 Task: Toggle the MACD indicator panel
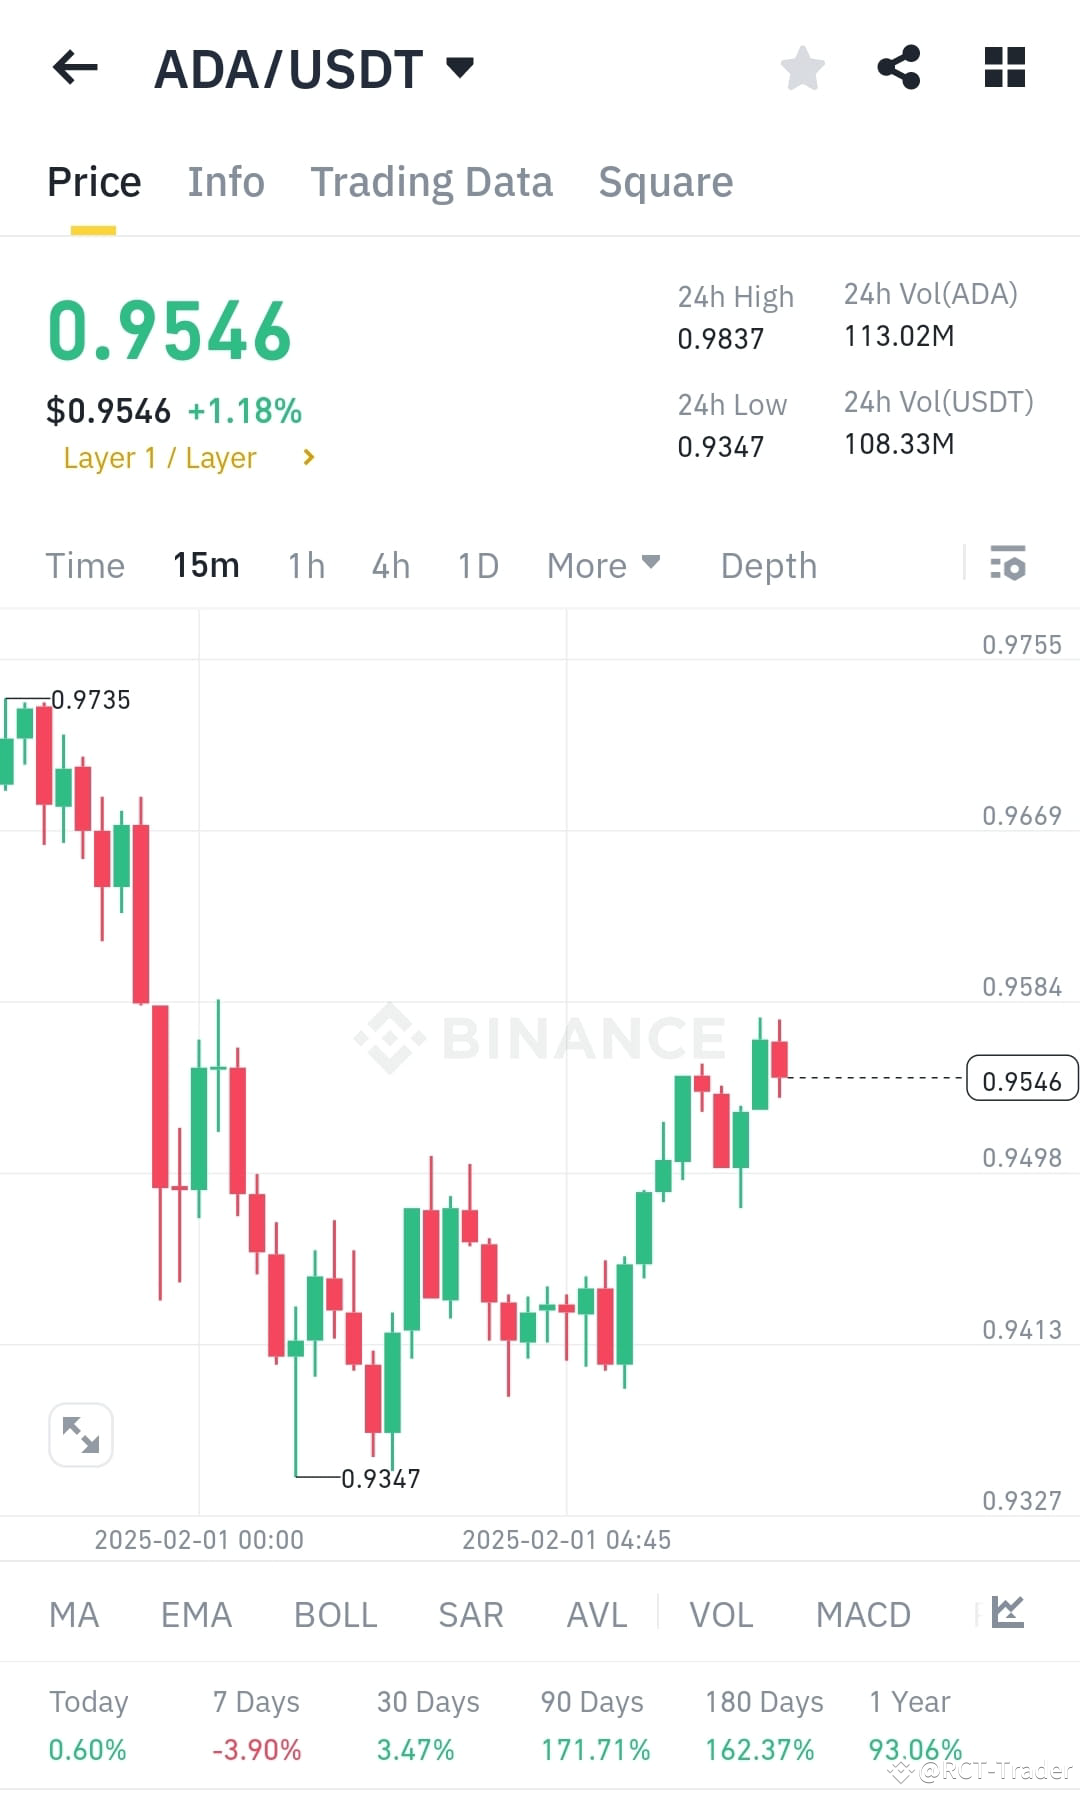click(863, 1613)
